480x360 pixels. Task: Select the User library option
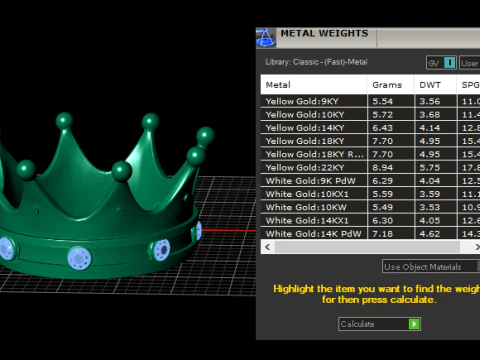(x=469, y=63)
